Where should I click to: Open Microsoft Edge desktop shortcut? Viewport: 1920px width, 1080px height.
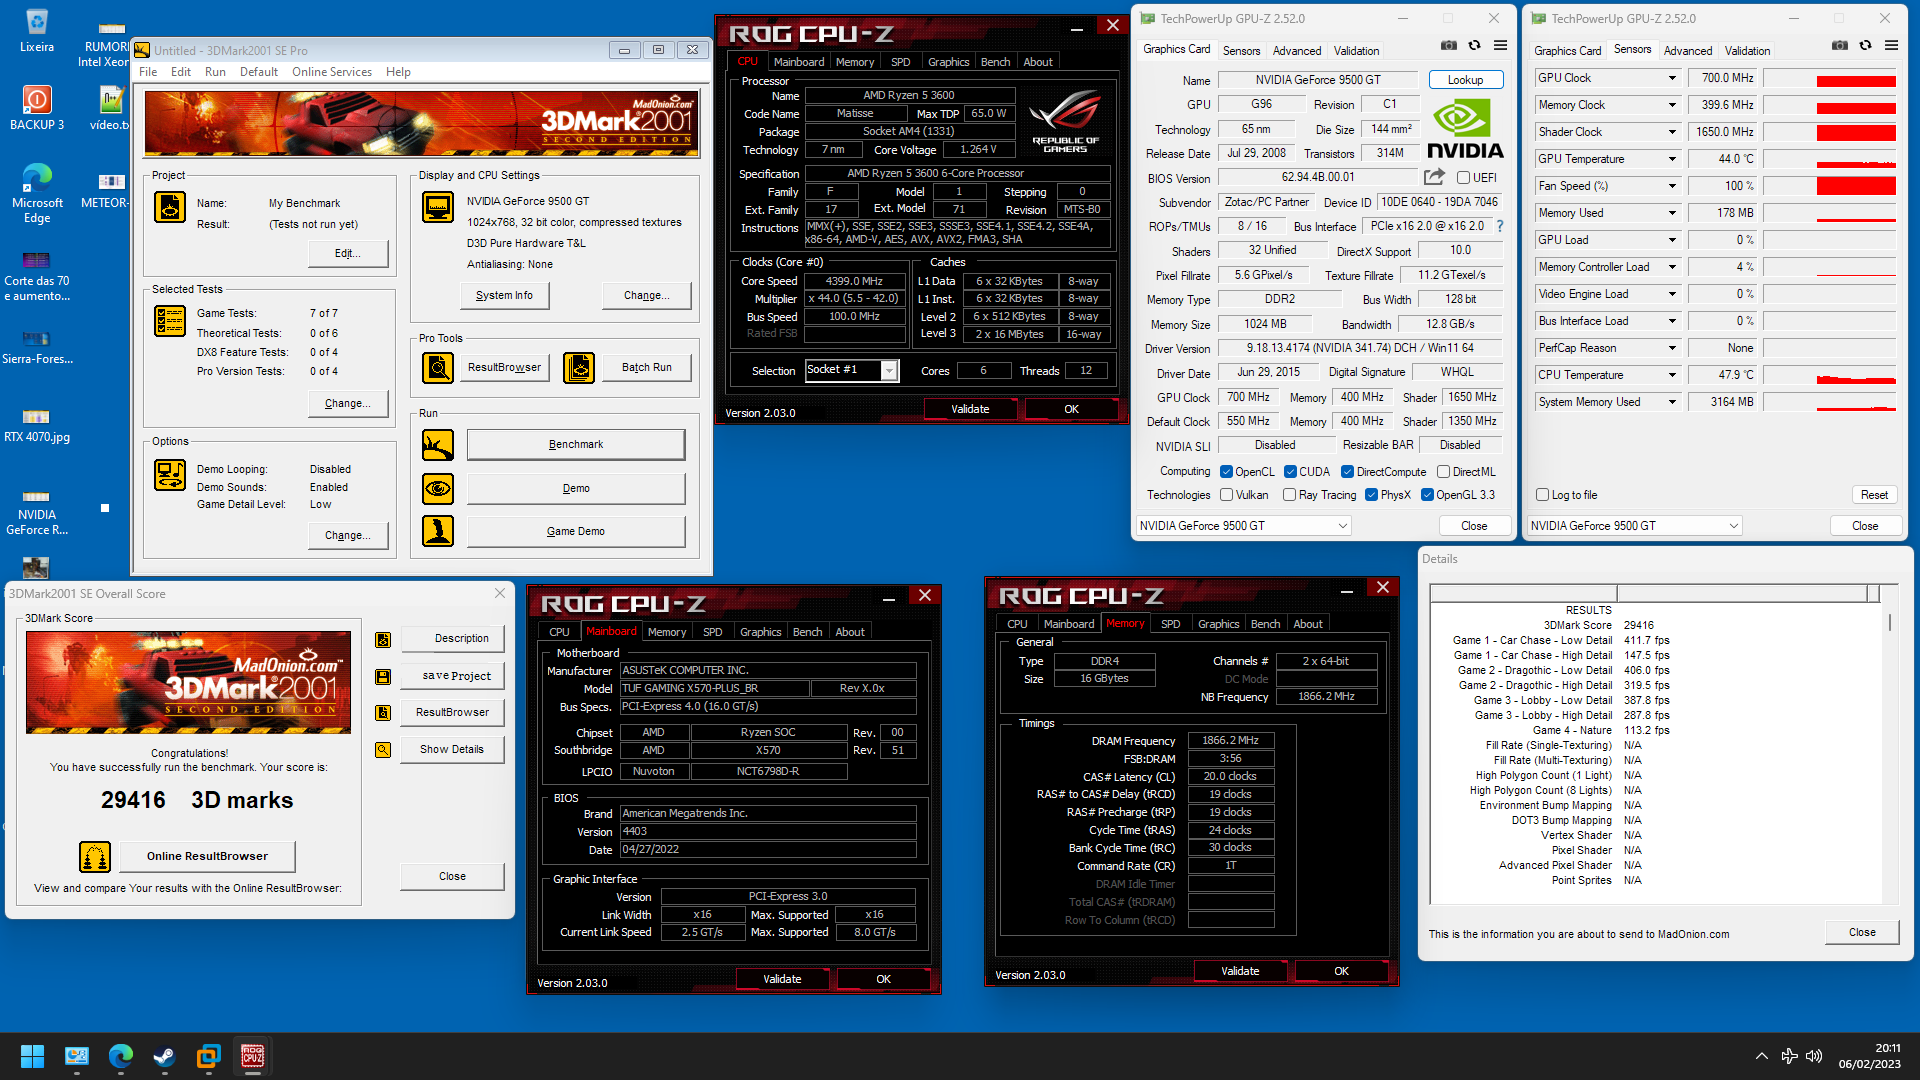(37, 193)
